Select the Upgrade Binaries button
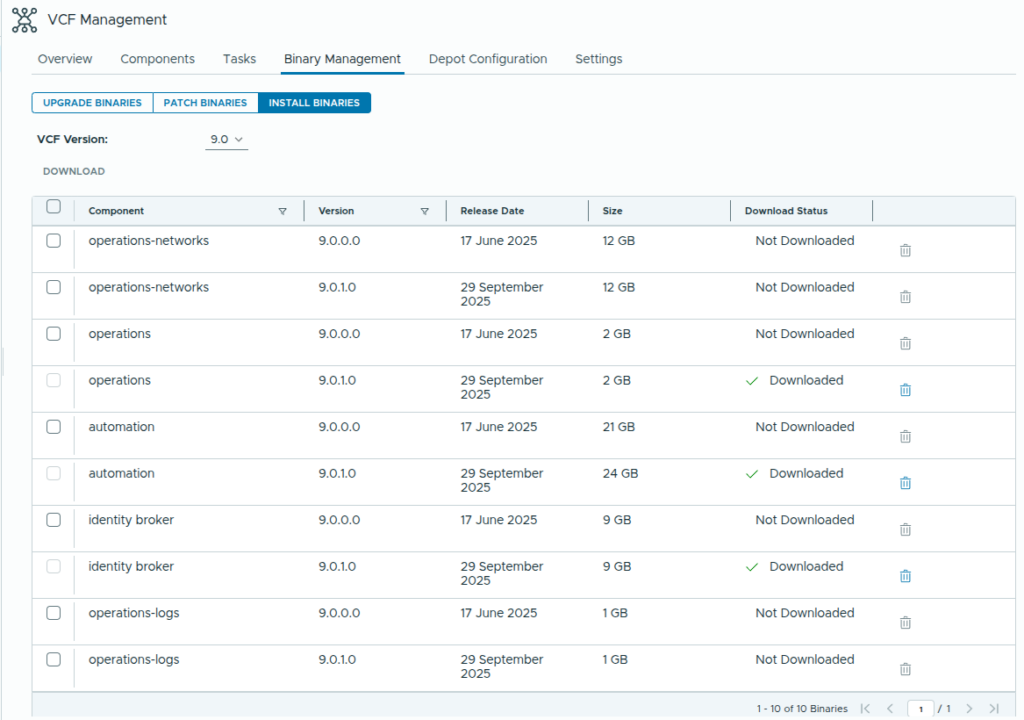1024x720 pixels. pyautogui.click(x=92, y=103)
